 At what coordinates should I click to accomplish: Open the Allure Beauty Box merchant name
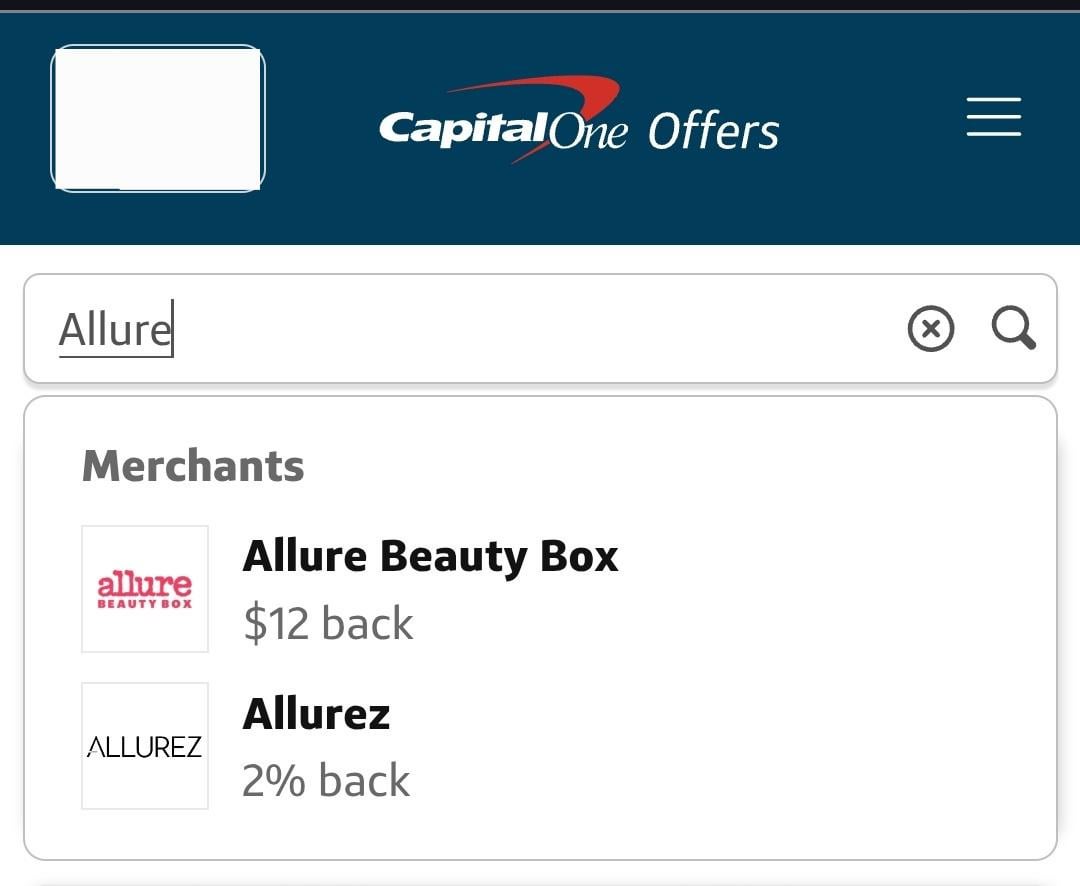[430, 556]
